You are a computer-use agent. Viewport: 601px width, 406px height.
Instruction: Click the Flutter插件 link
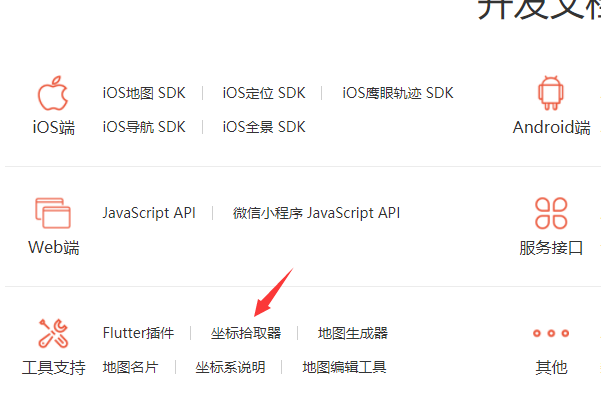138,333
